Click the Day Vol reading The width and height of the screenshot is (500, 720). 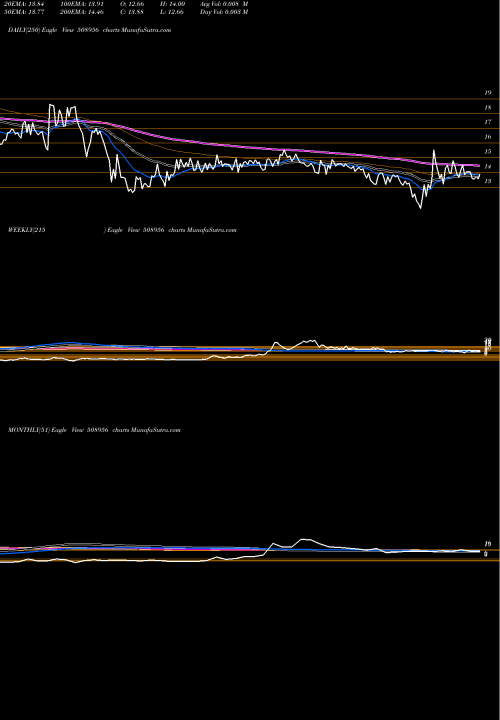coord(224,12)
